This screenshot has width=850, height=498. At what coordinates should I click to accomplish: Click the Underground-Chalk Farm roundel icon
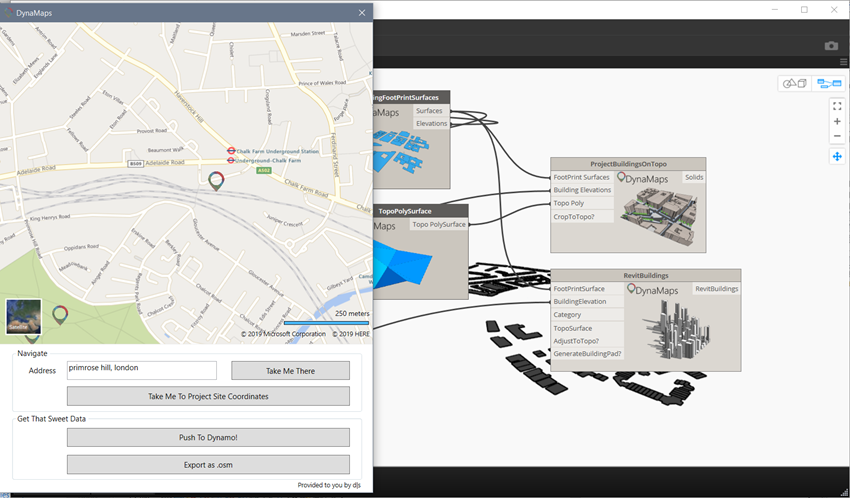point(231,160)
